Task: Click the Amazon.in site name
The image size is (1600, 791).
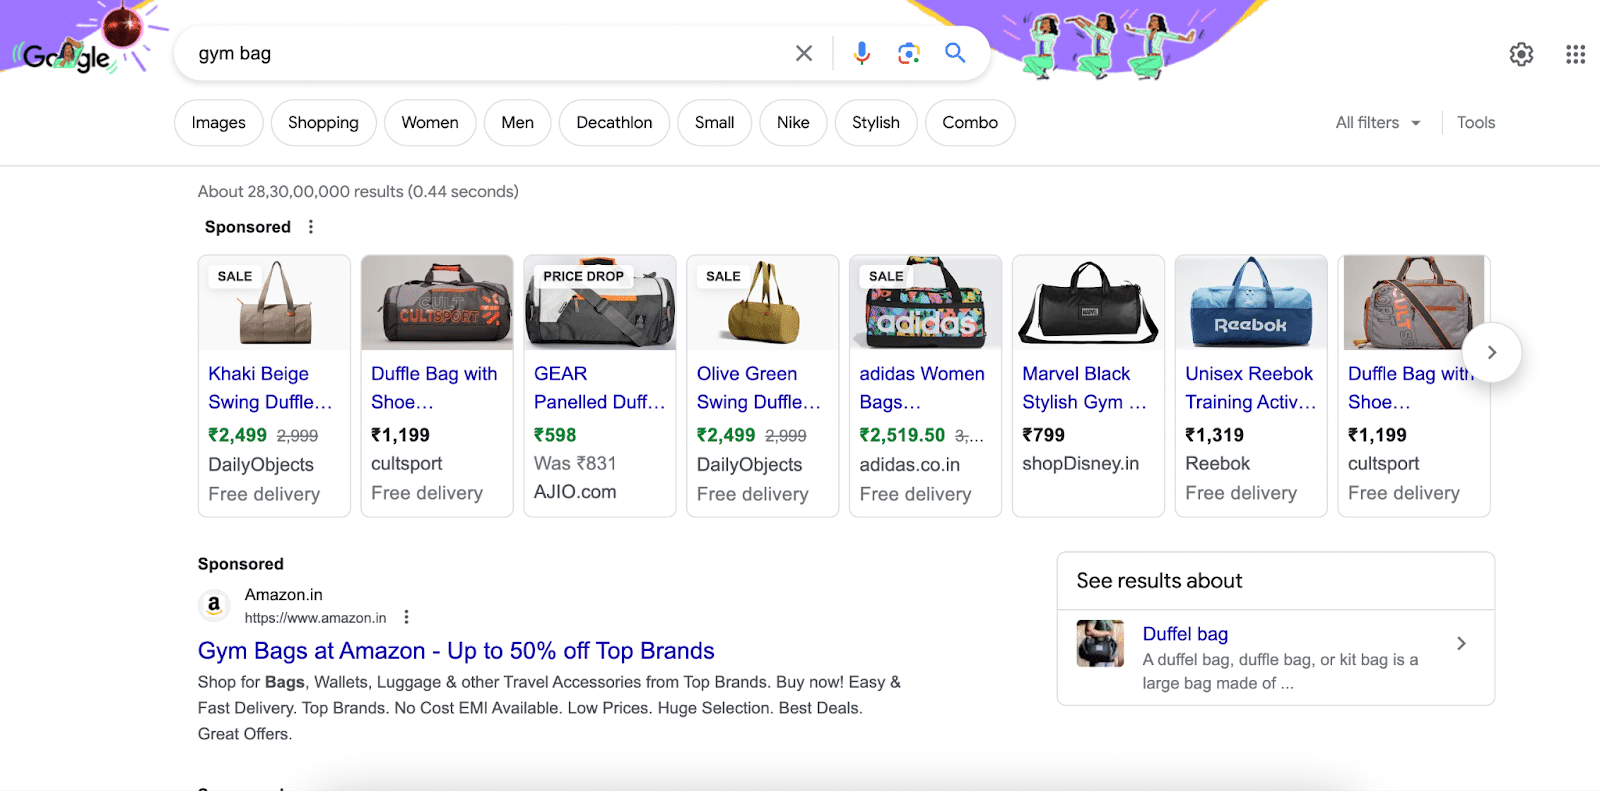Action: (x=284, y=595)
